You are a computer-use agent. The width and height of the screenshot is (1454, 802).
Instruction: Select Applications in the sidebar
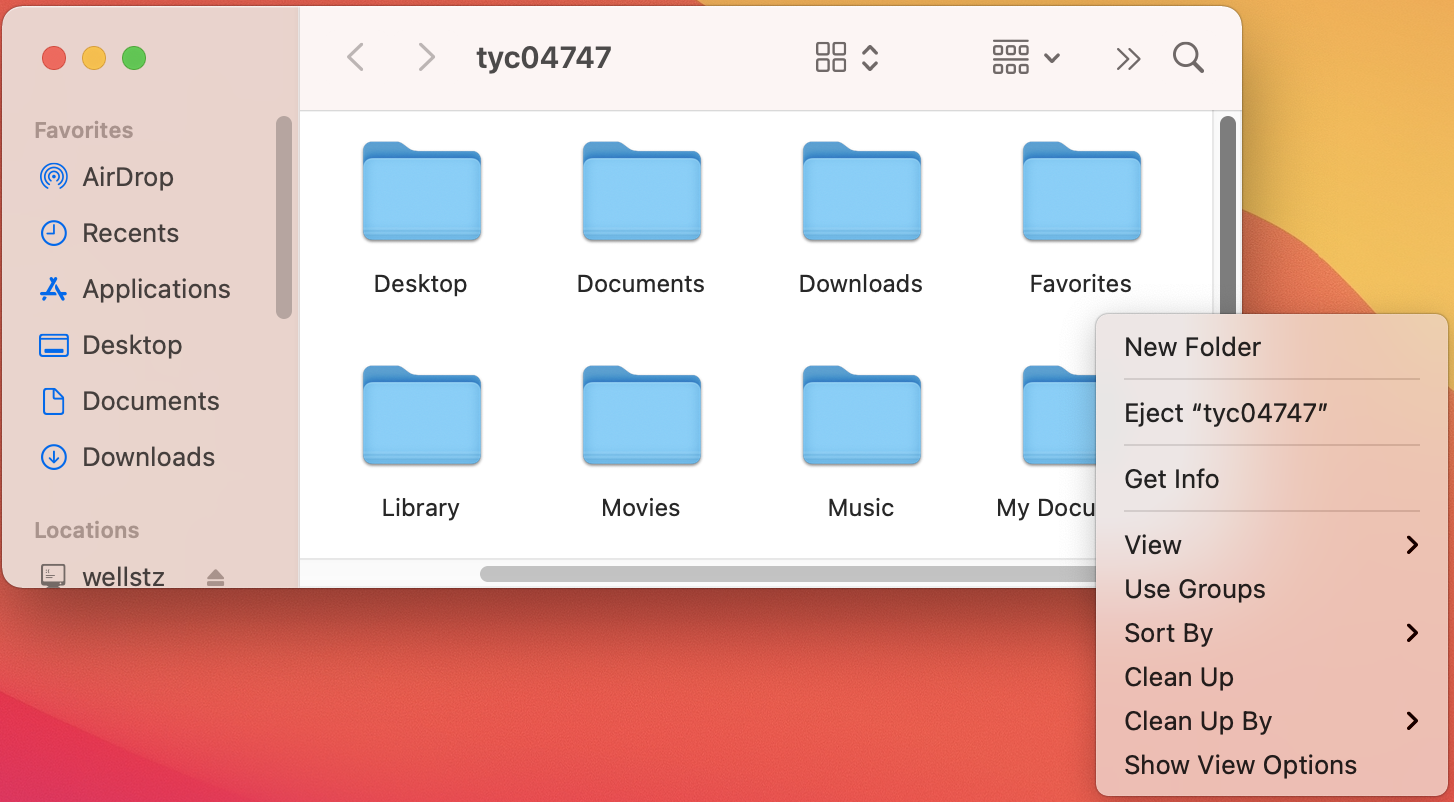[x=156, y=289]
